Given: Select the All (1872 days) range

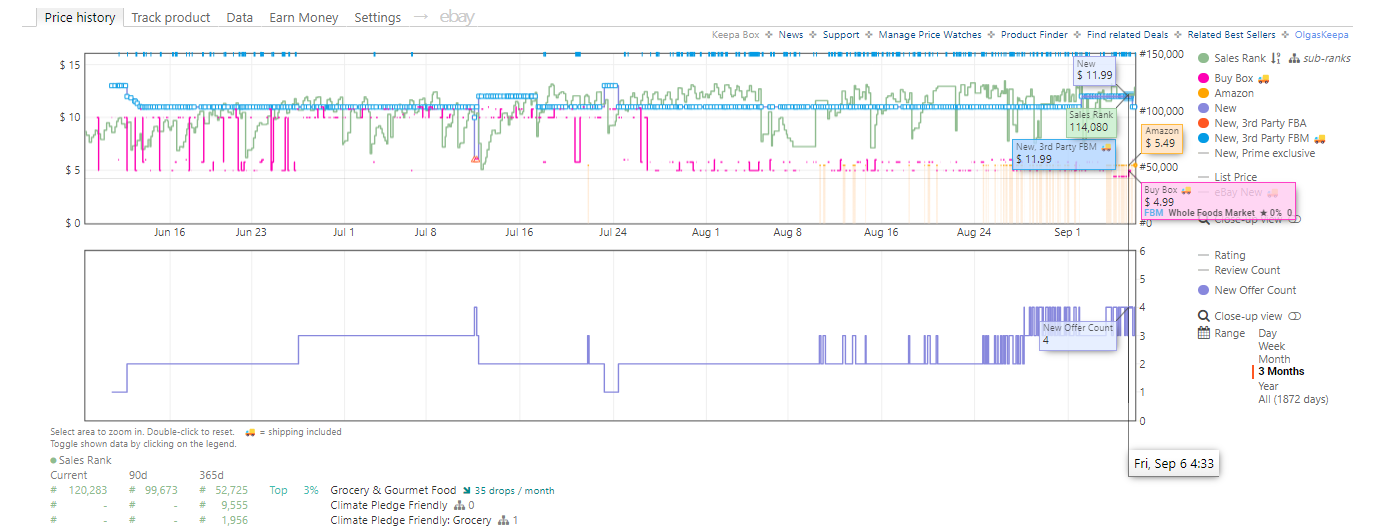Looking at the screenshot, I should 1293,399.
